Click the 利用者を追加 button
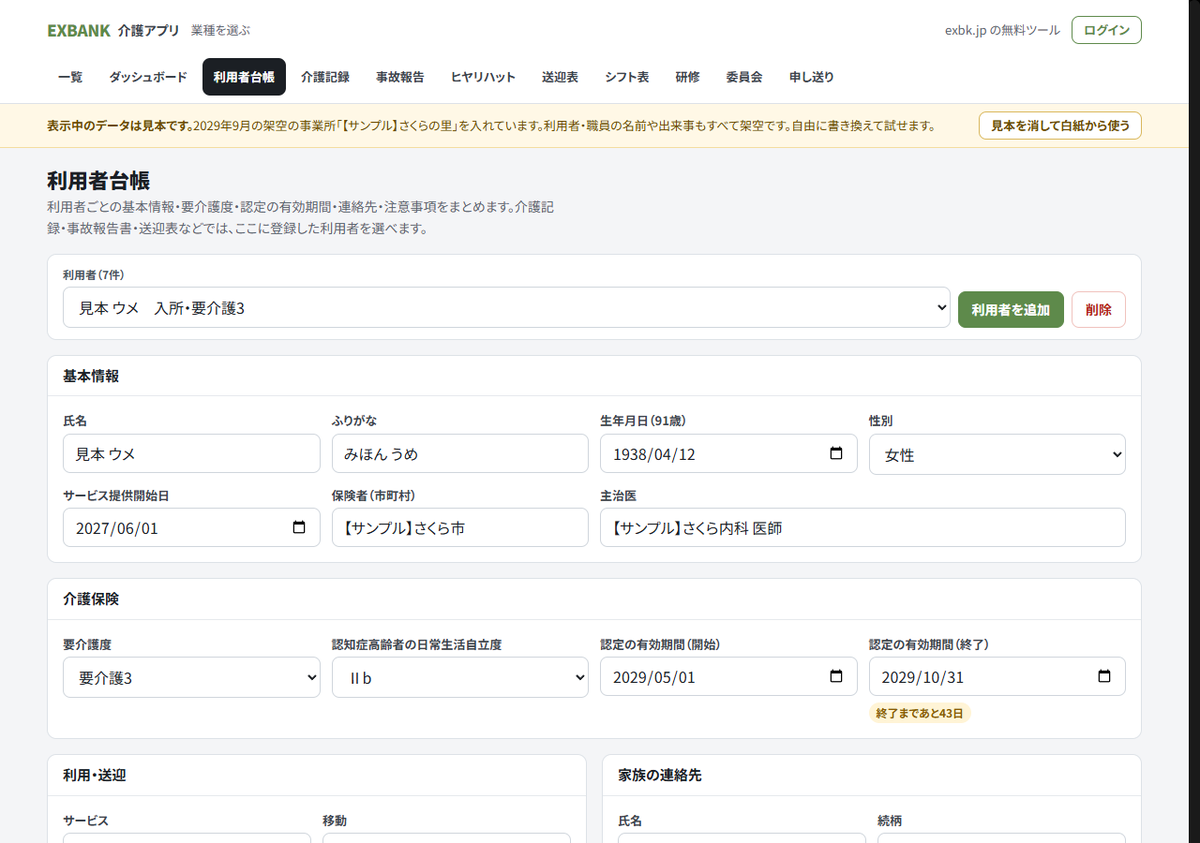Image resolution: width=1200 pixels, height=843 pixels. [x=1011, y=310]
